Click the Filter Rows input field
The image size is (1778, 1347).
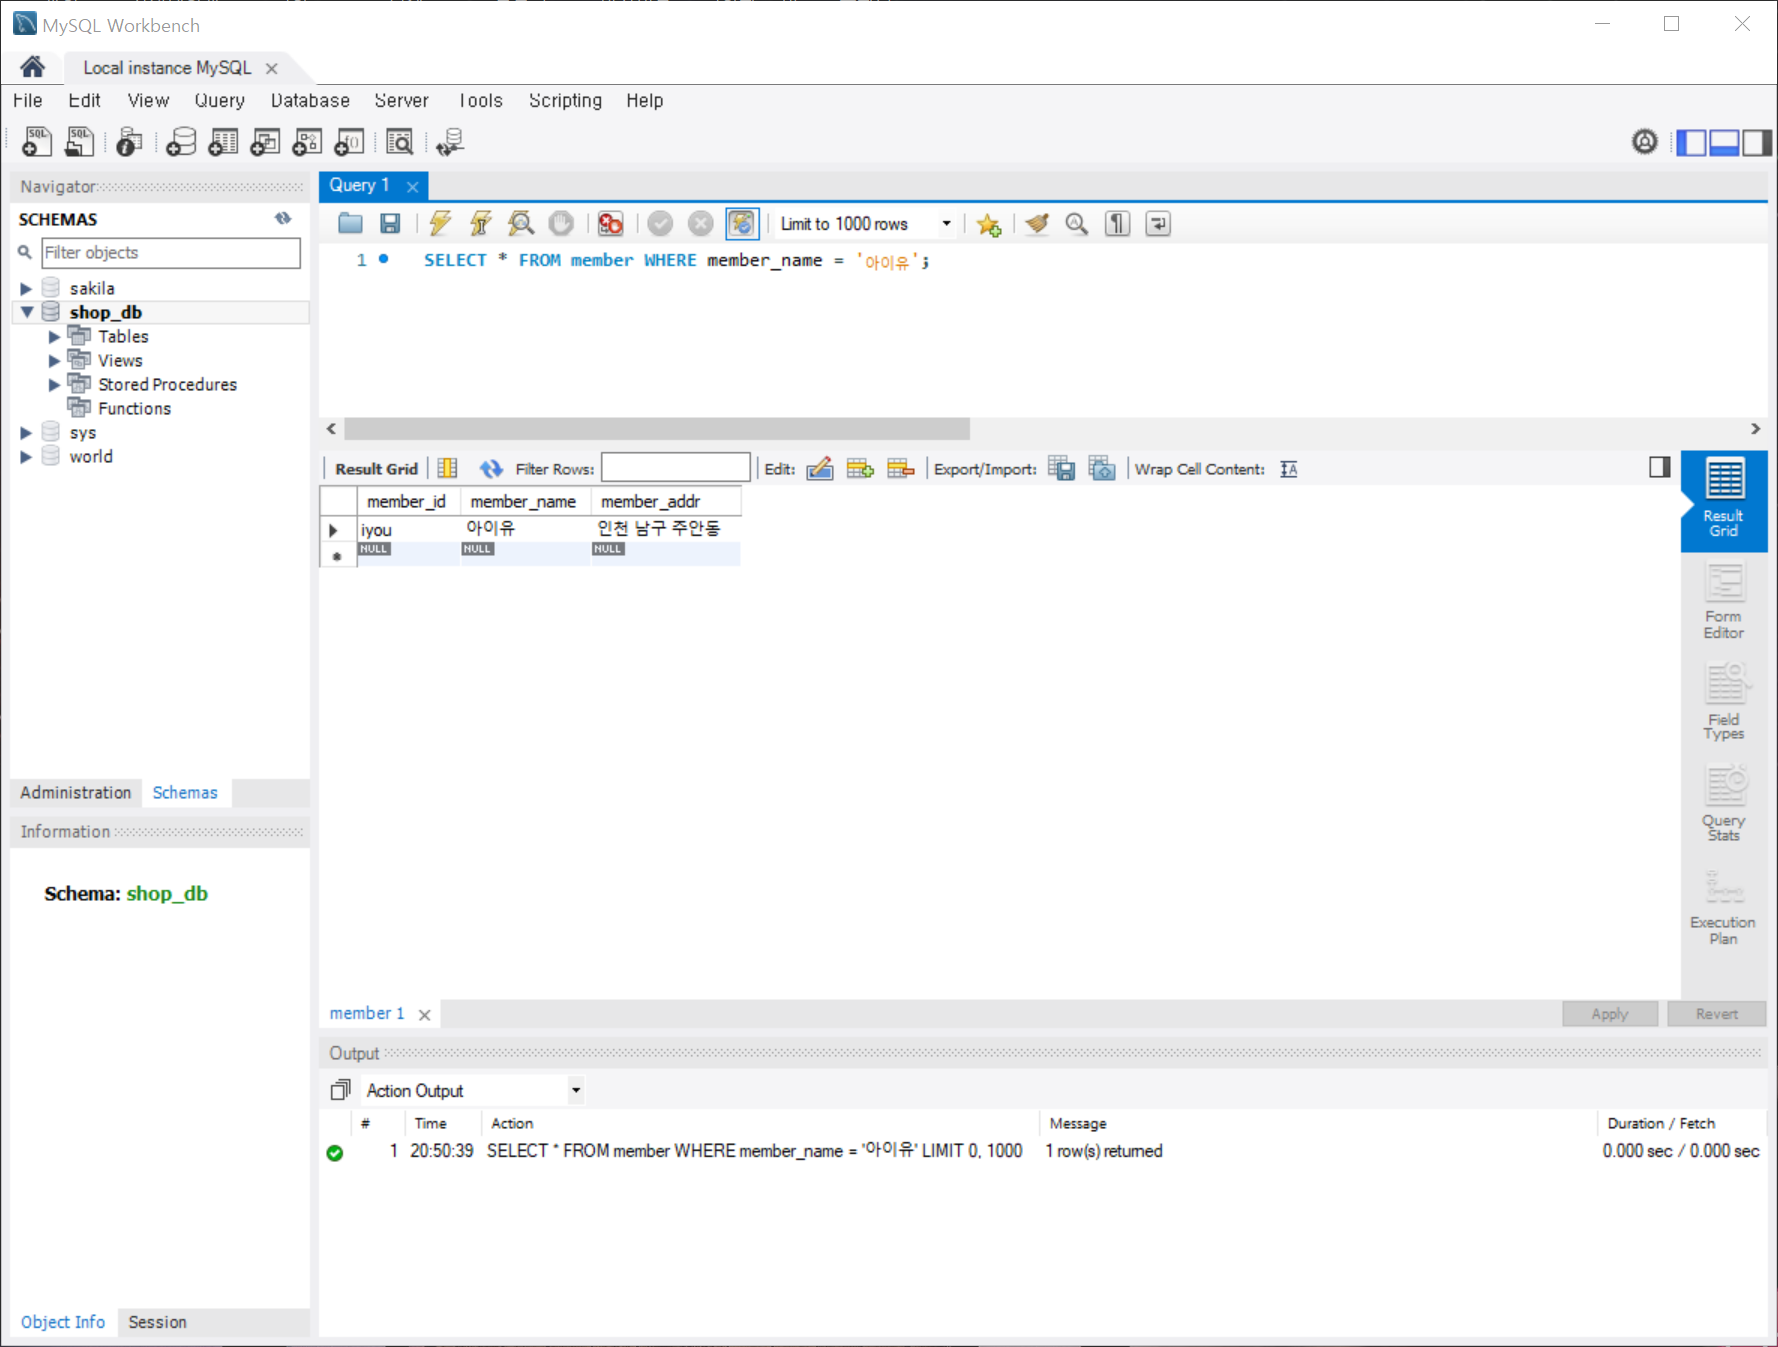click(676, 468)
